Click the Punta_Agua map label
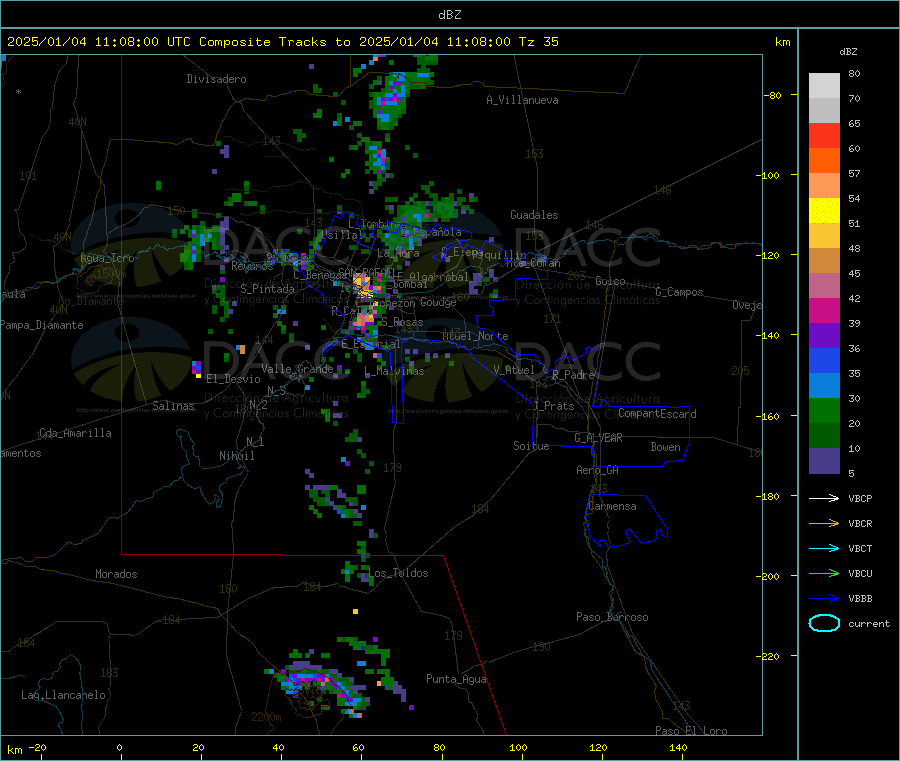The width and height of the screenshot is (900, 761). [456, 680]
